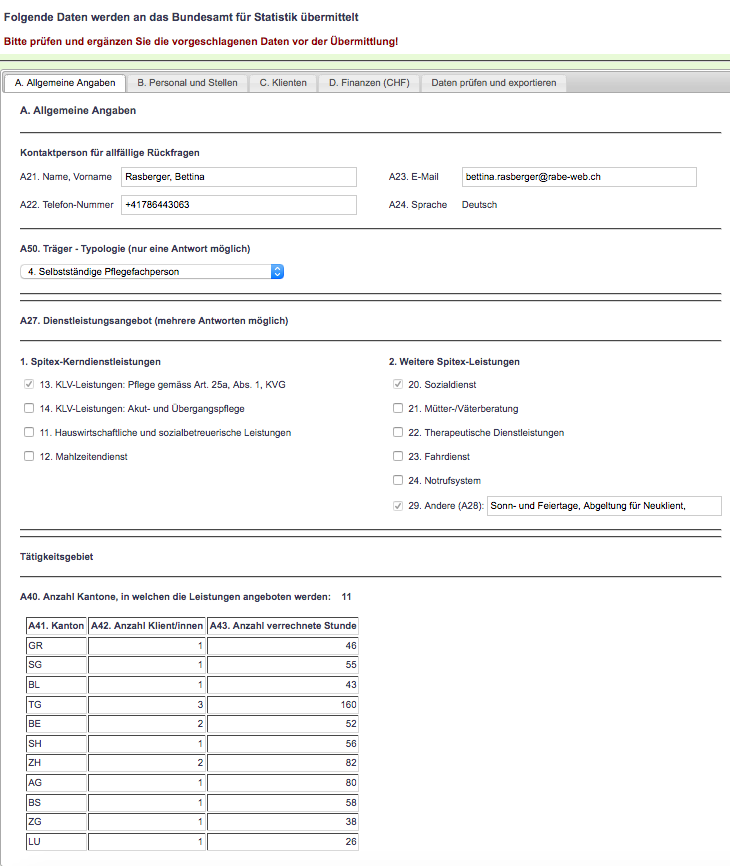Click the E-Mail input field
The image size is (730, 866).
point(578,177)
